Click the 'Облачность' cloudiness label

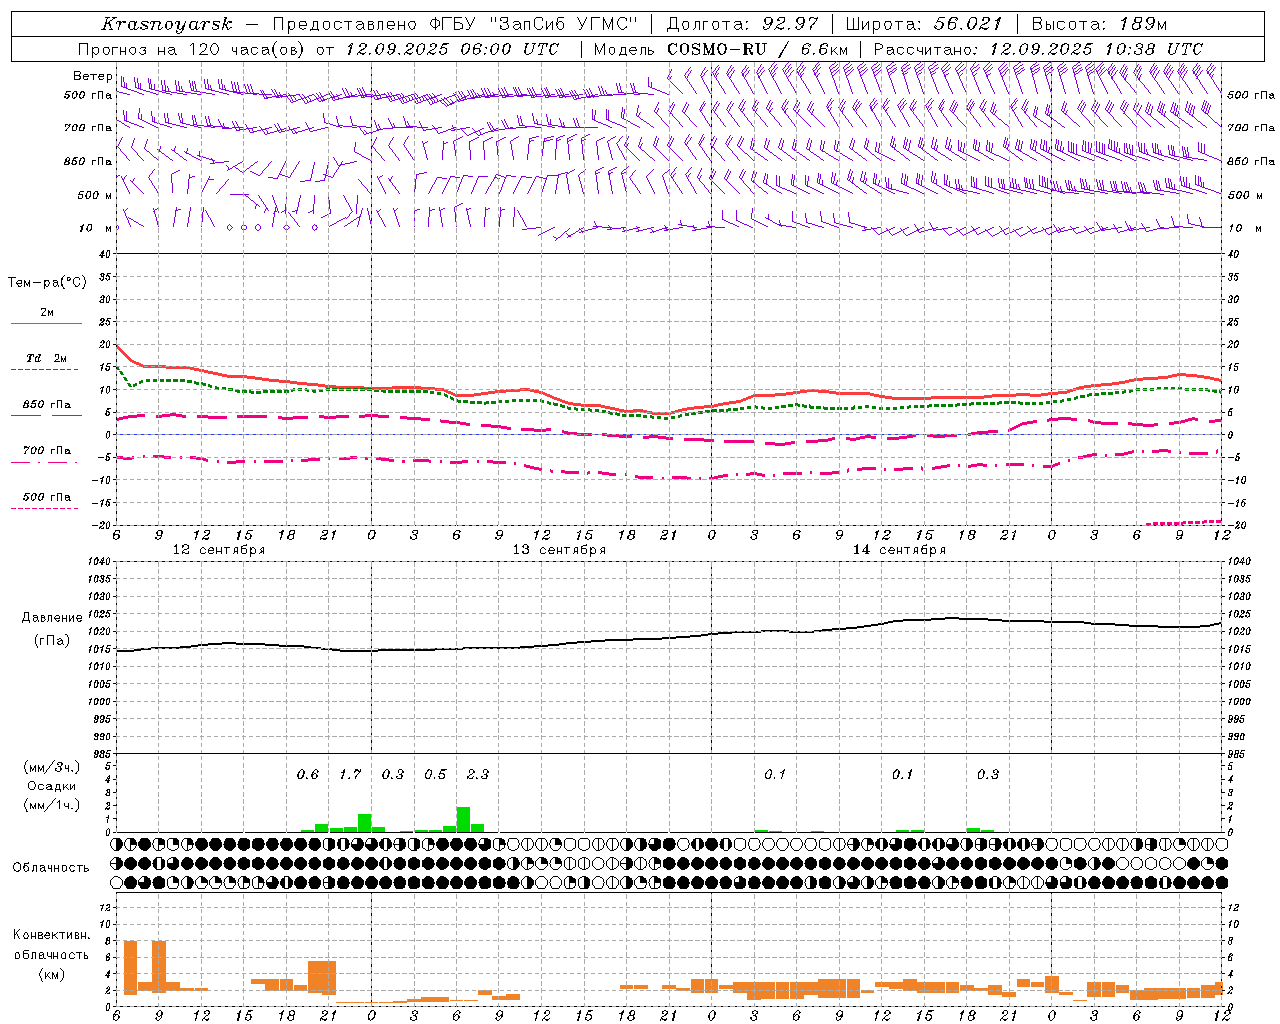click(51, 867)
